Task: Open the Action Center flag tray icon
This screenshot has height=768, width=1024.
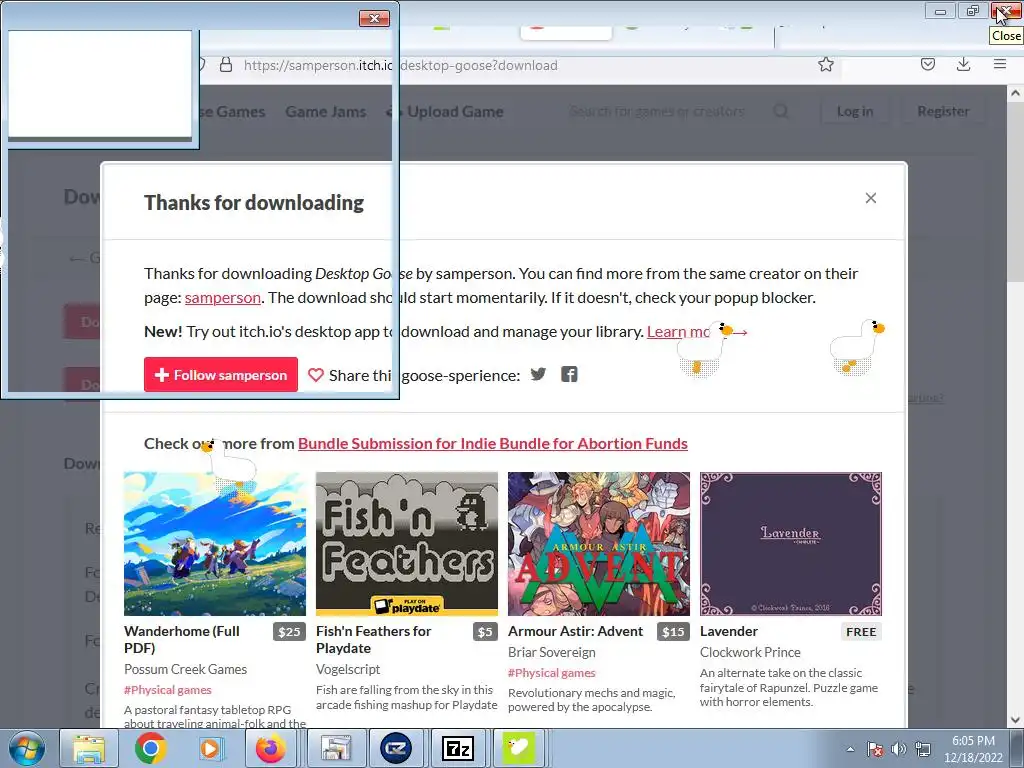Action: pyautogui.click(x=875, y=749)
